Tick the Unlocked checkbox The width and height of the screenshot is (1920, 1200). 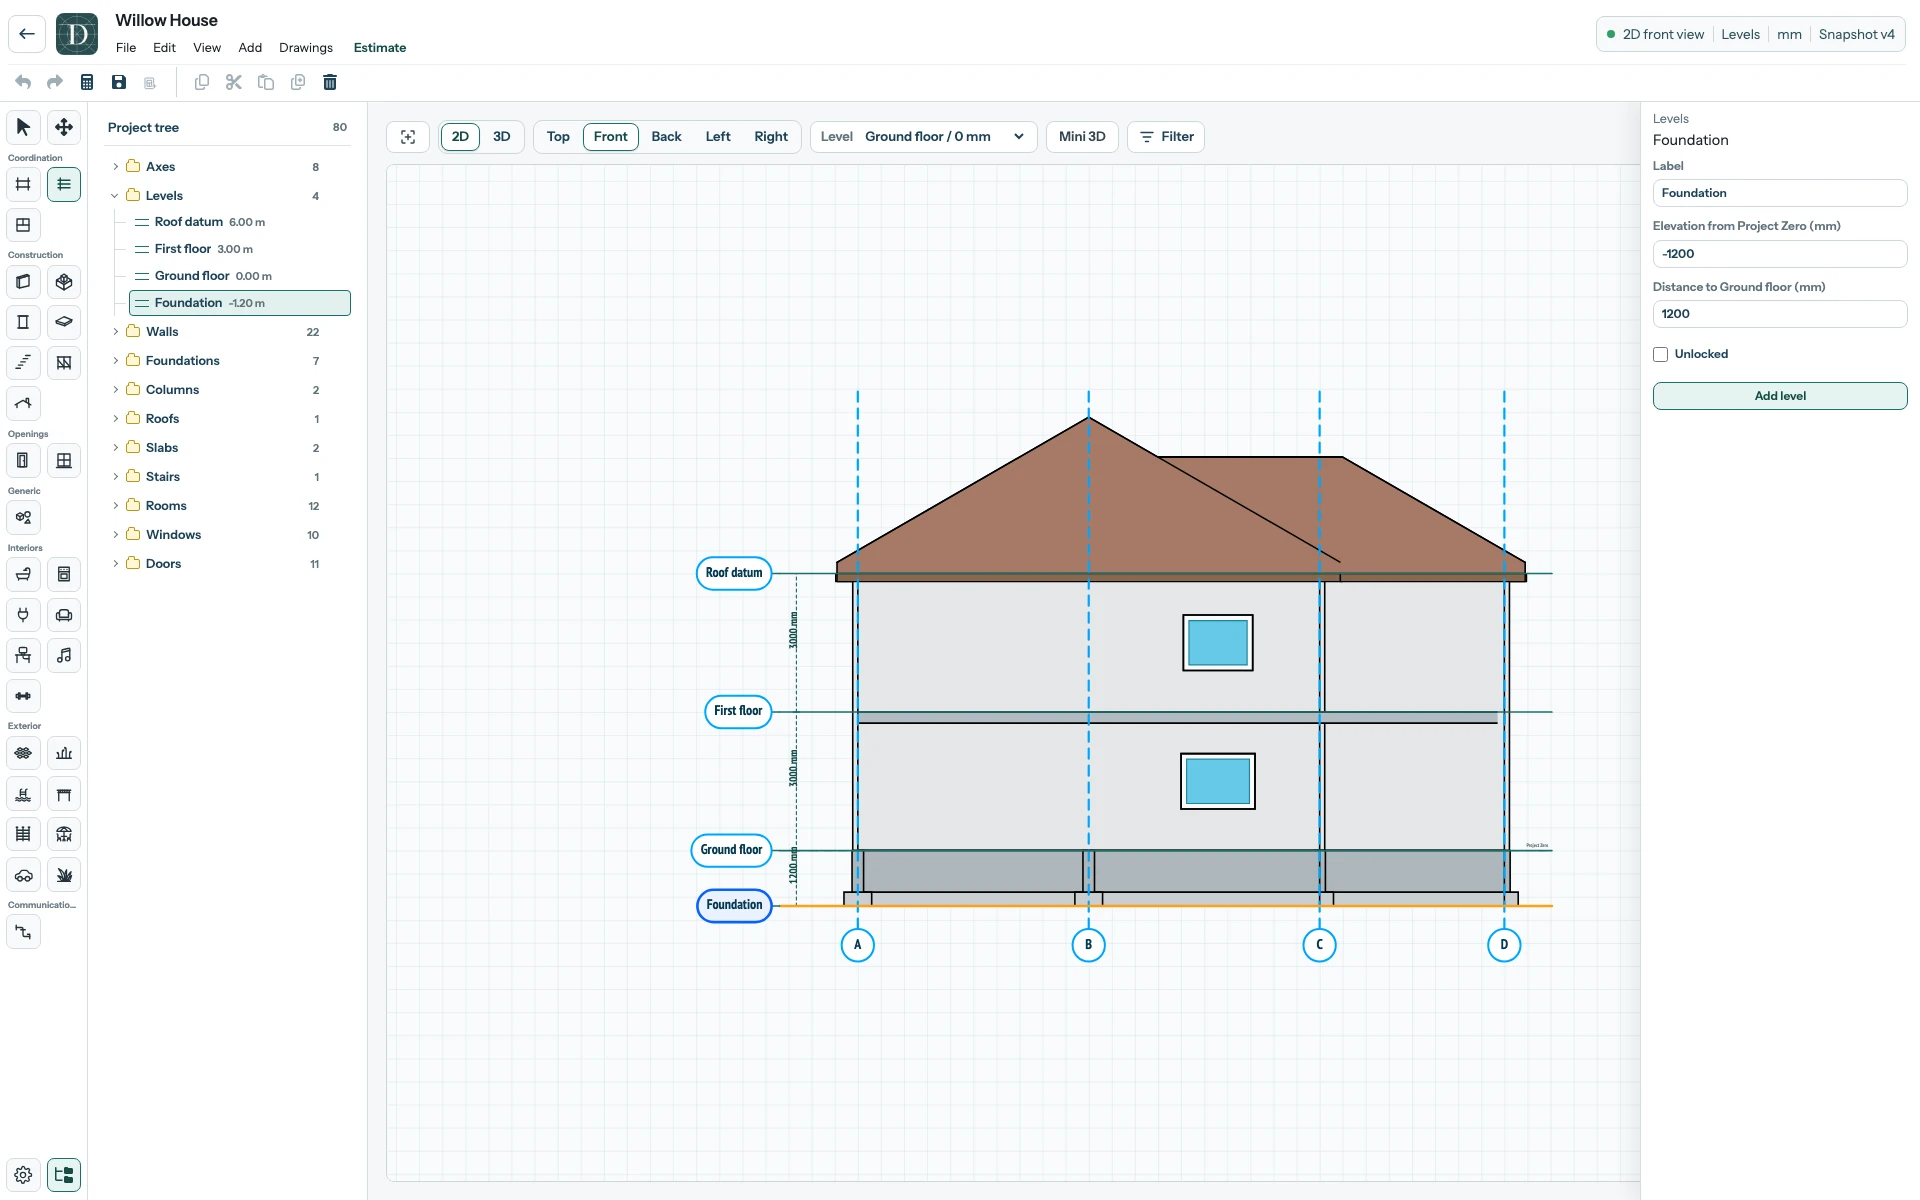coord(1661,354)
